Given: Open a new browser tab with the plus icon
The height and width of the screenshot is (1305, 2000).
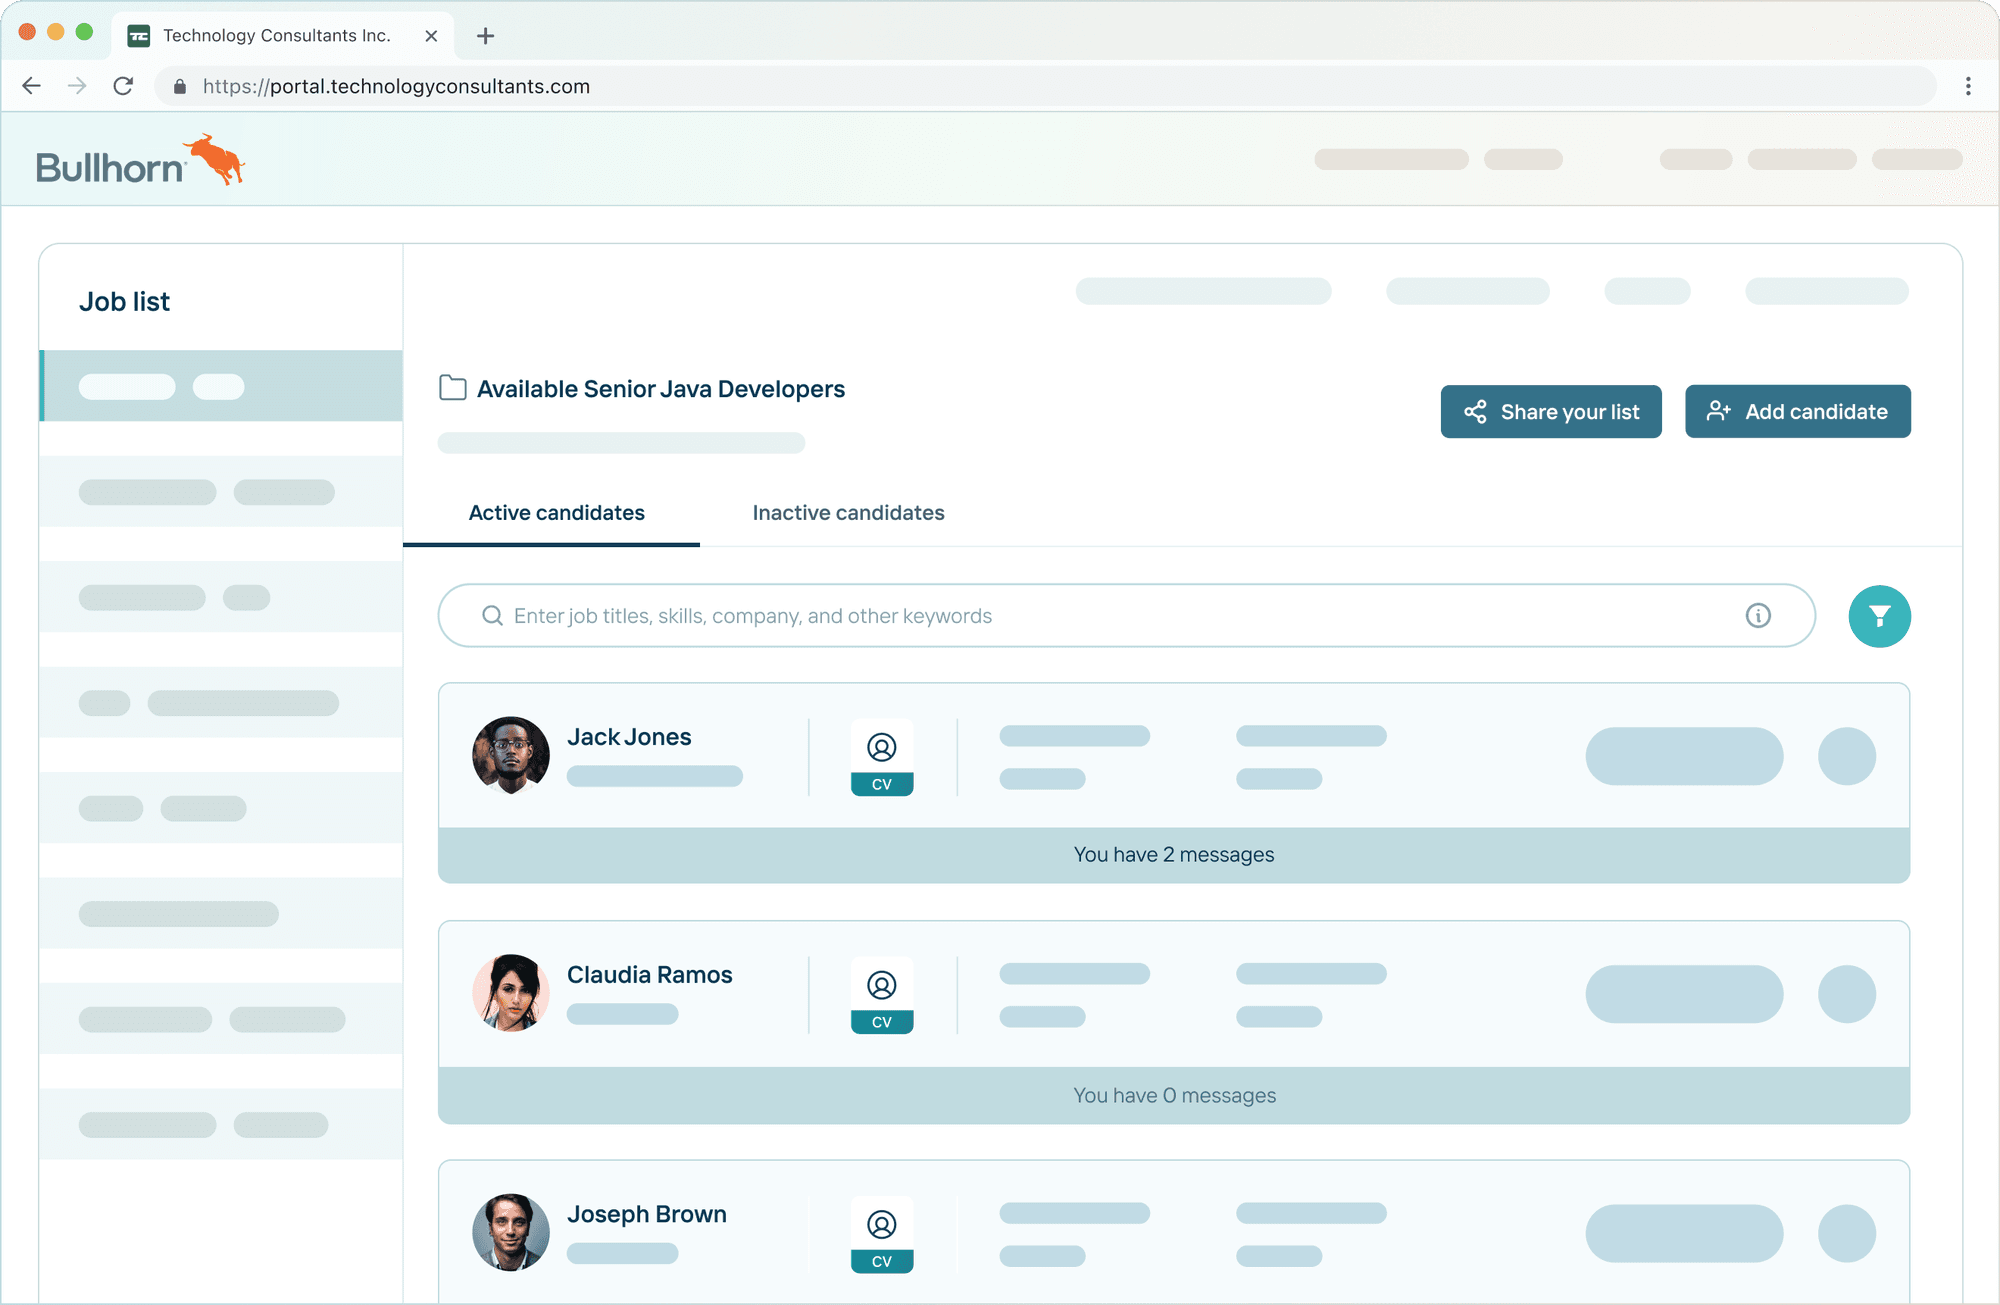Looking at the screenshot, I should (x=486, y=36).
